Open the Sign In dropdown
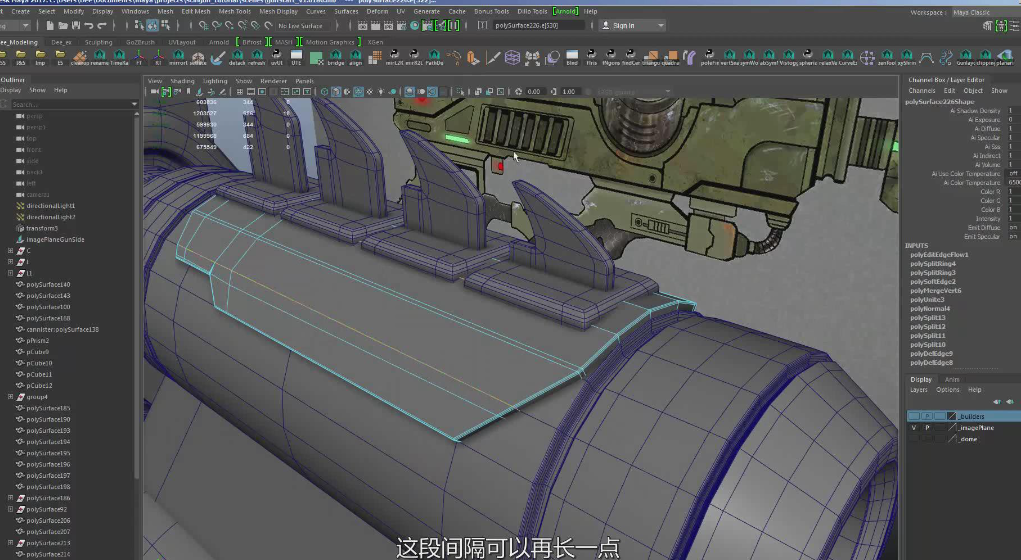The image size is (1021, 560). [632, 25]
